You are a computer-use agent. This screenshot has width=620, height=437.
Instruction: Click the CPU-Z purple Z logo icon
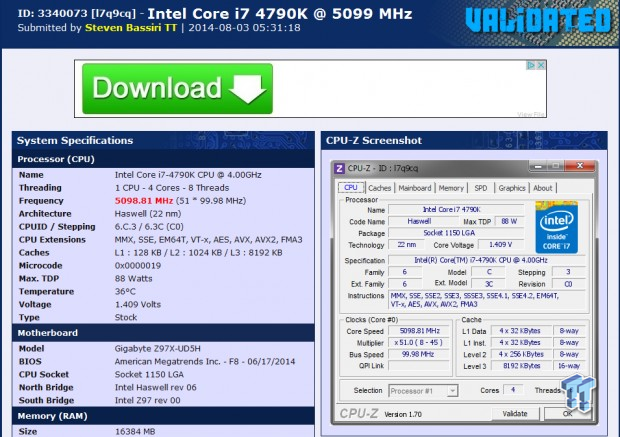pyautogui.click(x=339, y=168)
